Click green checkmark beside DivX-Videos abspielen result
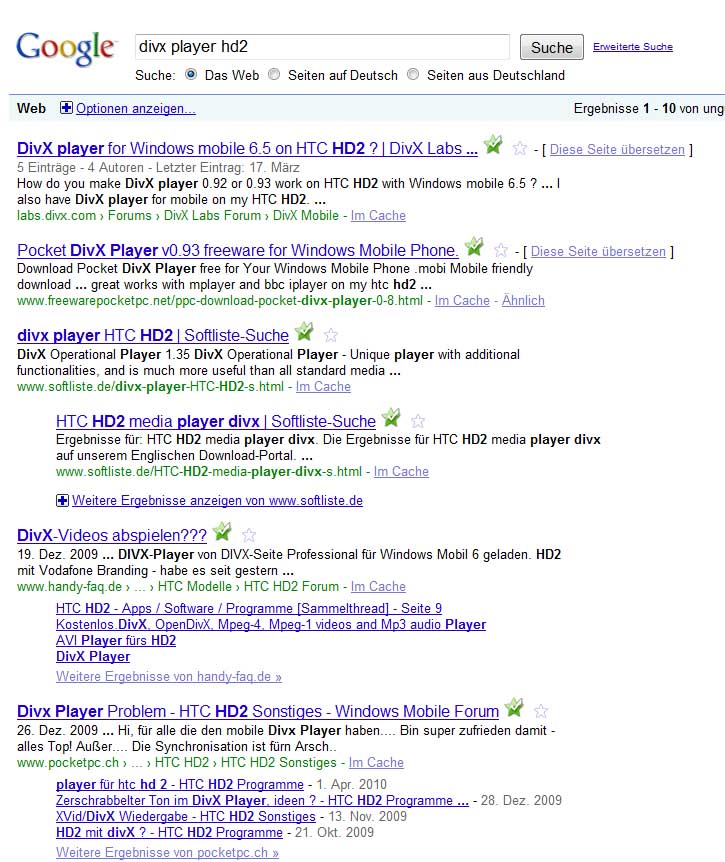The width and height of the screenshot is (725, 862). coord(222,532)
